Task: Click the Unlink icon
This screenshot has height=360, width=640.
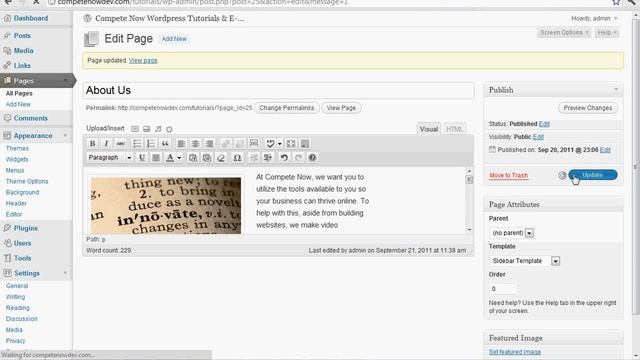Action: 240,144
